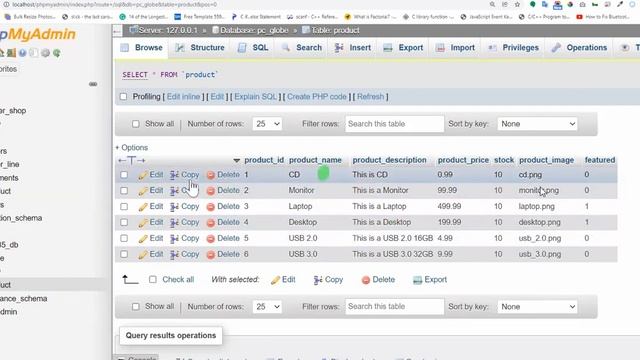
Task: Open the Export tab
Action: tap(403, 48)
